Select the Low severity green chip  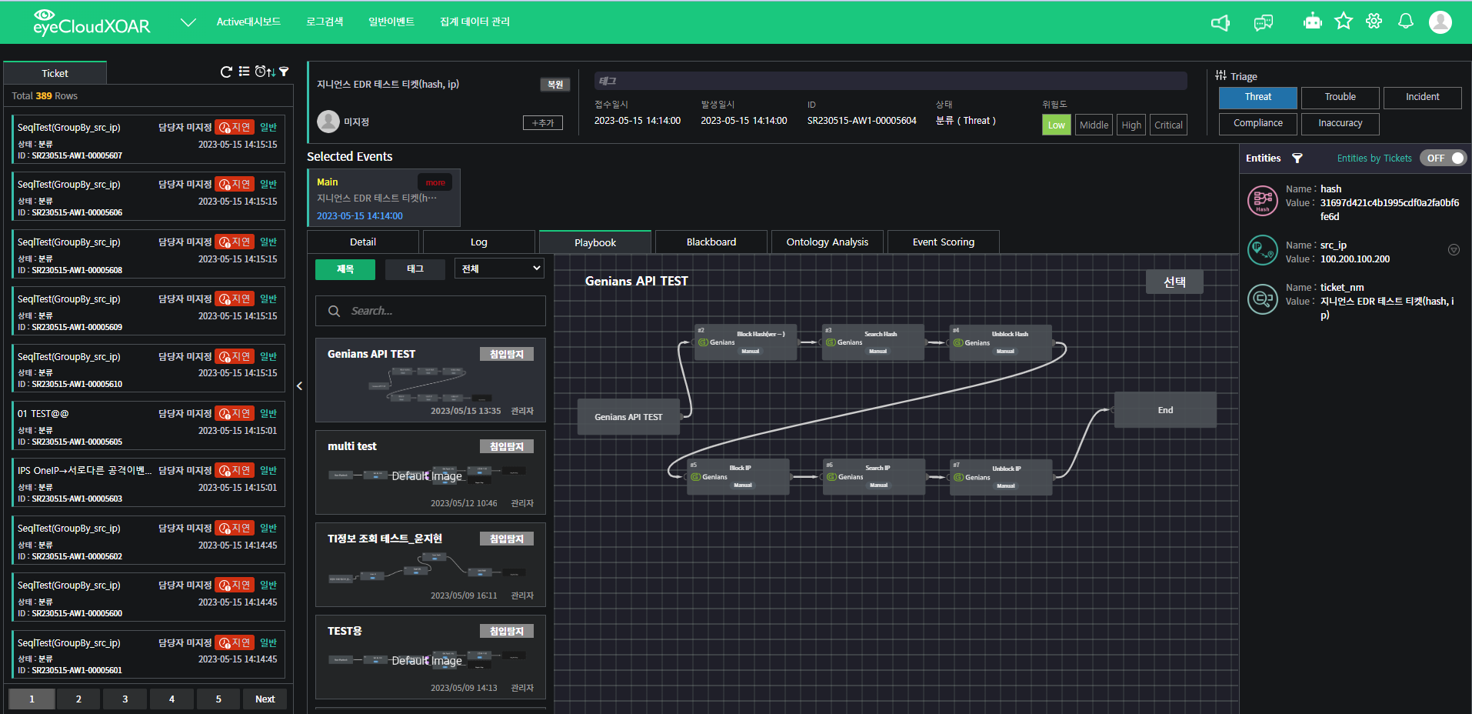coord(1056,124)
